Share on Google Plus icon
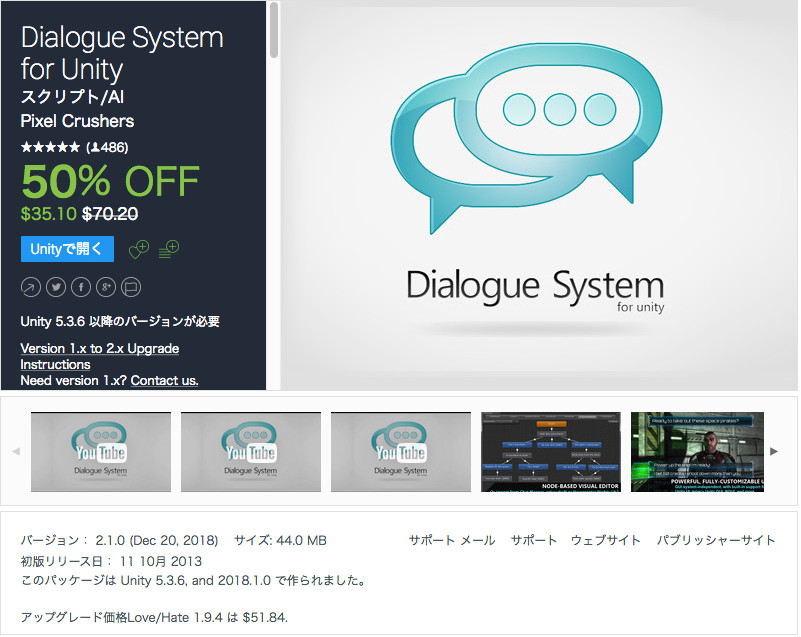Image resolution: width=801 pixels, height=637 pixels. pos(106,287)
